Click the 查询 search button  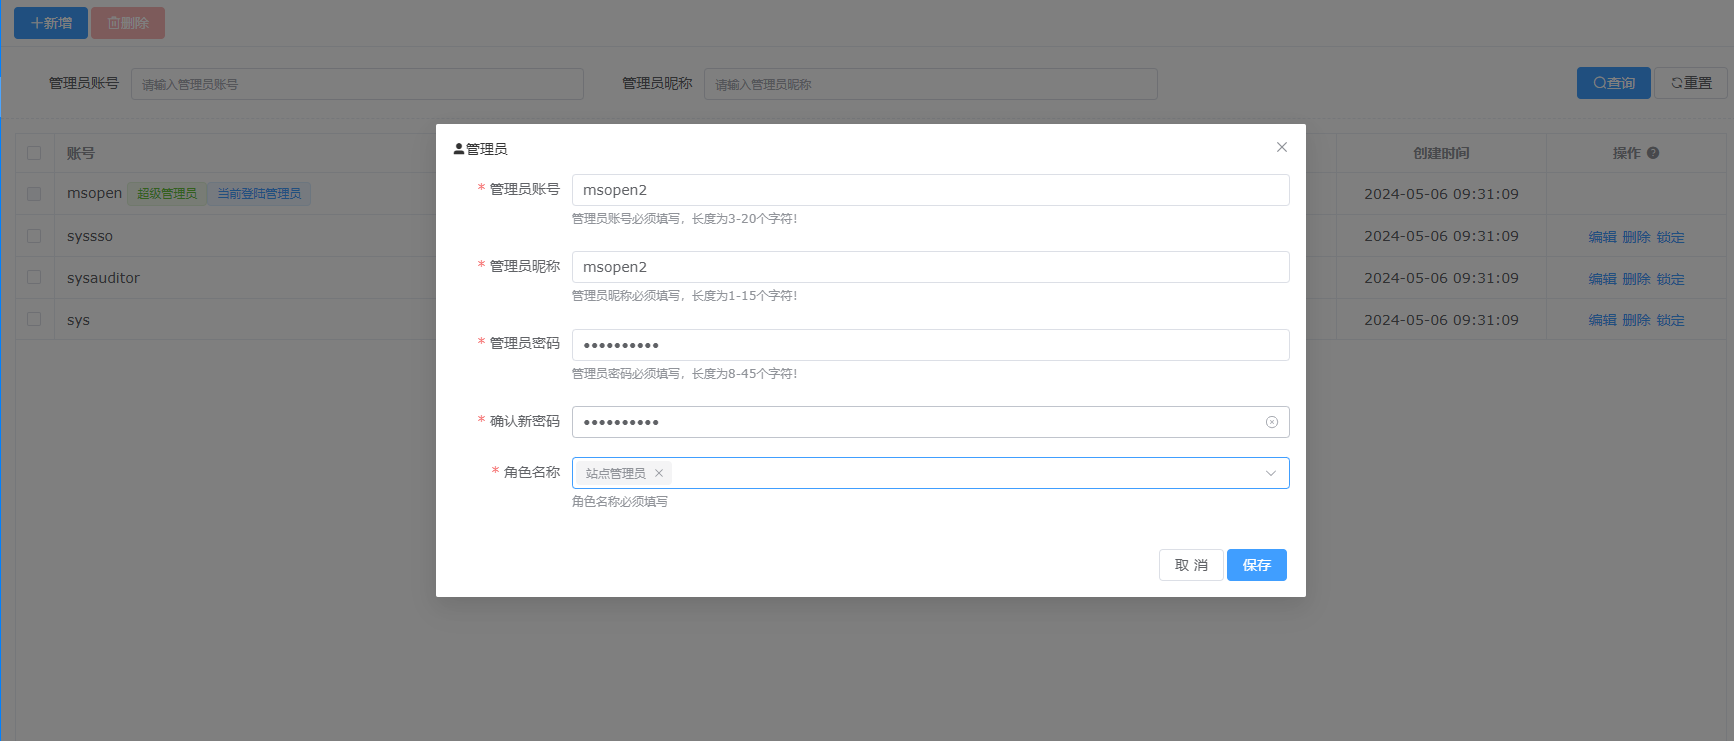(1613, 83)
